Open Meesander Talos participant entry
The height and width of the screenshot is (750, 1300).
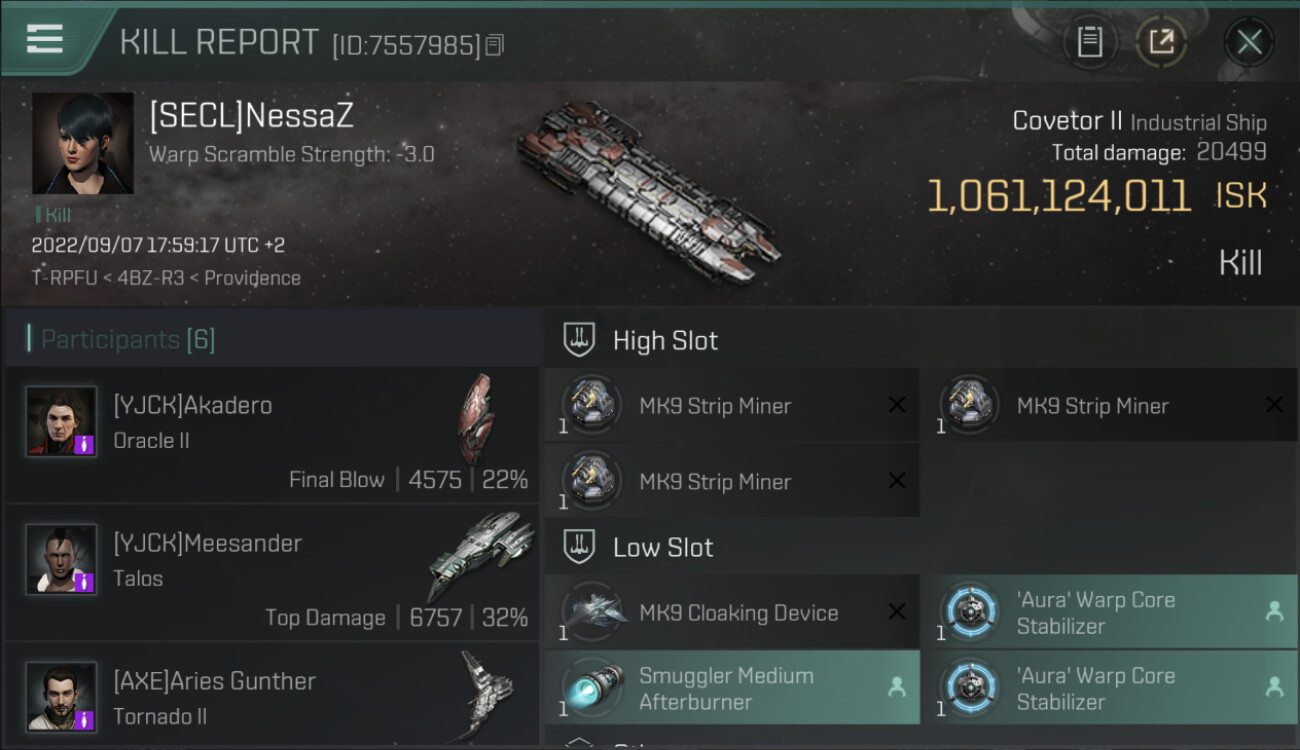point(272,572)
